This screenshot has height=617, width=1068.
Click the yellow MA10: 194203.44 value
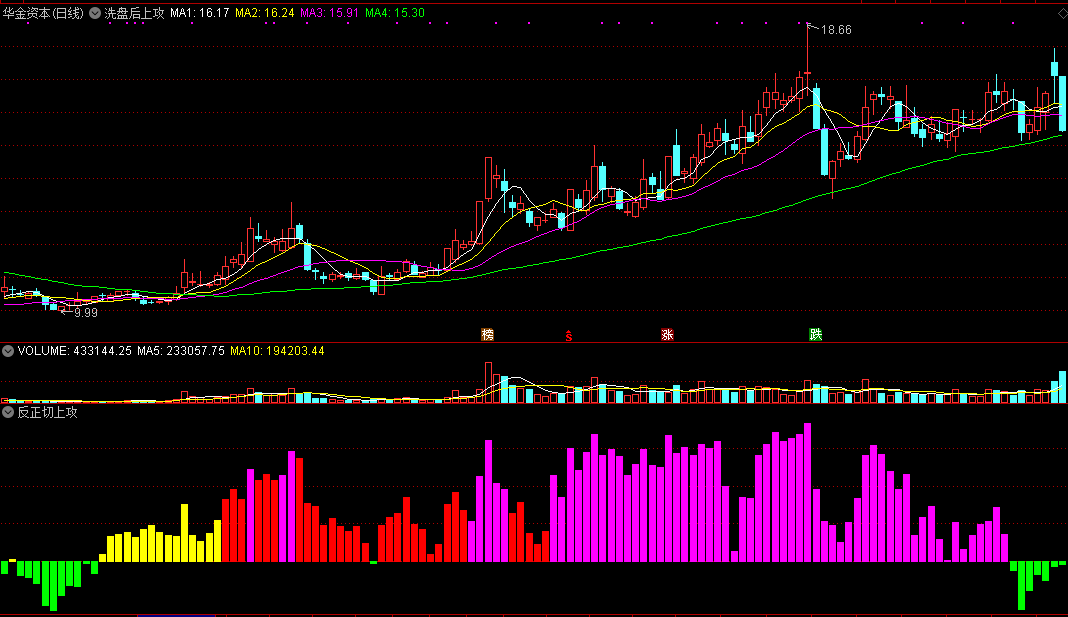click(277, 351)
